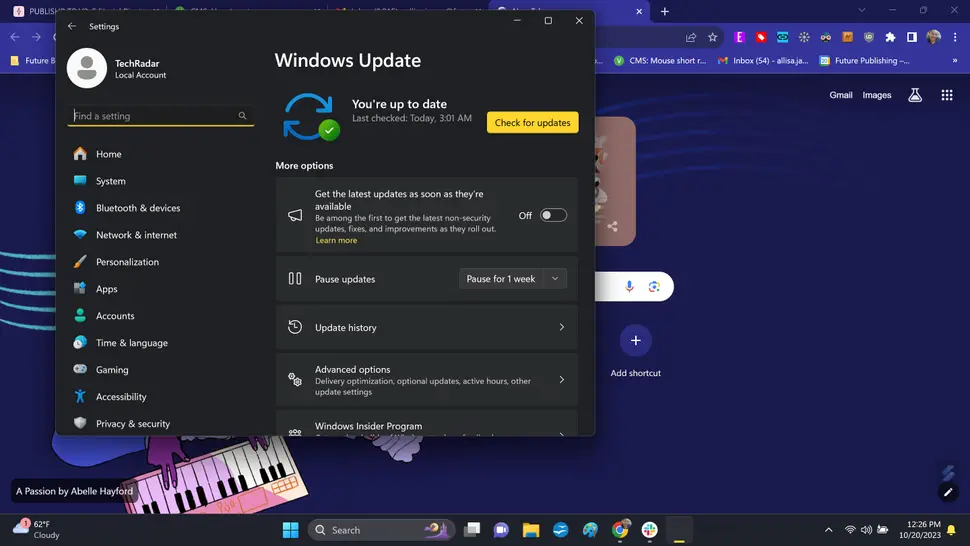This screenshot has height=546, width=970.
Task: Click the Google Lens search icon
Action: click(654, 286)
